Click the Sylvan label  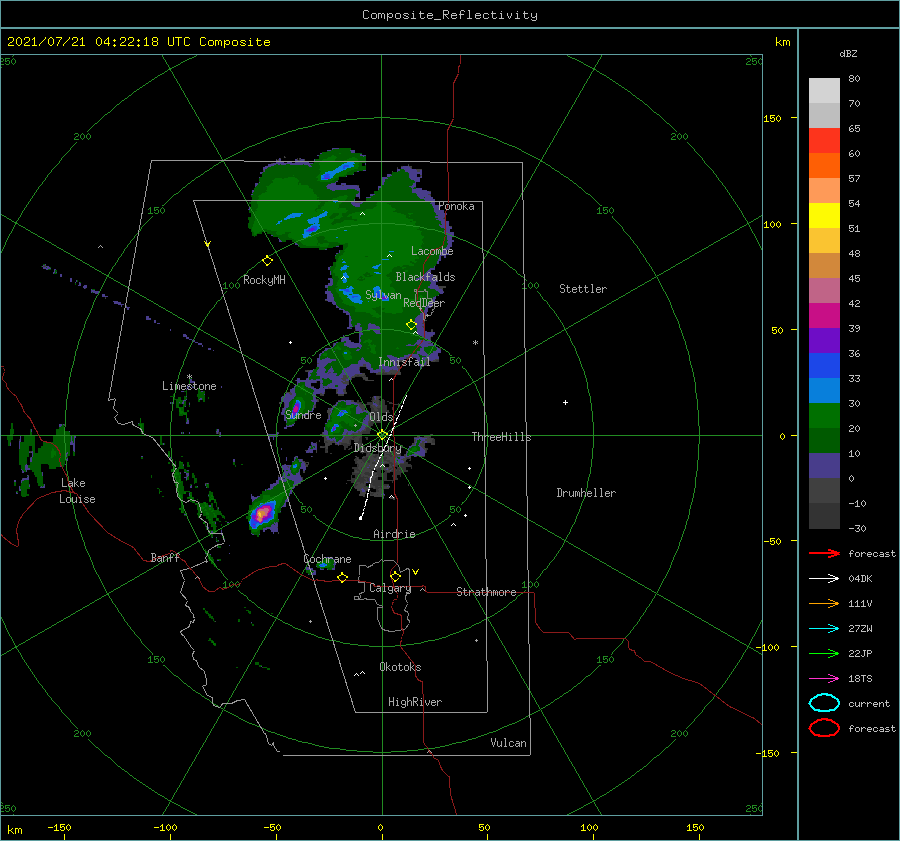click(383, 295)
